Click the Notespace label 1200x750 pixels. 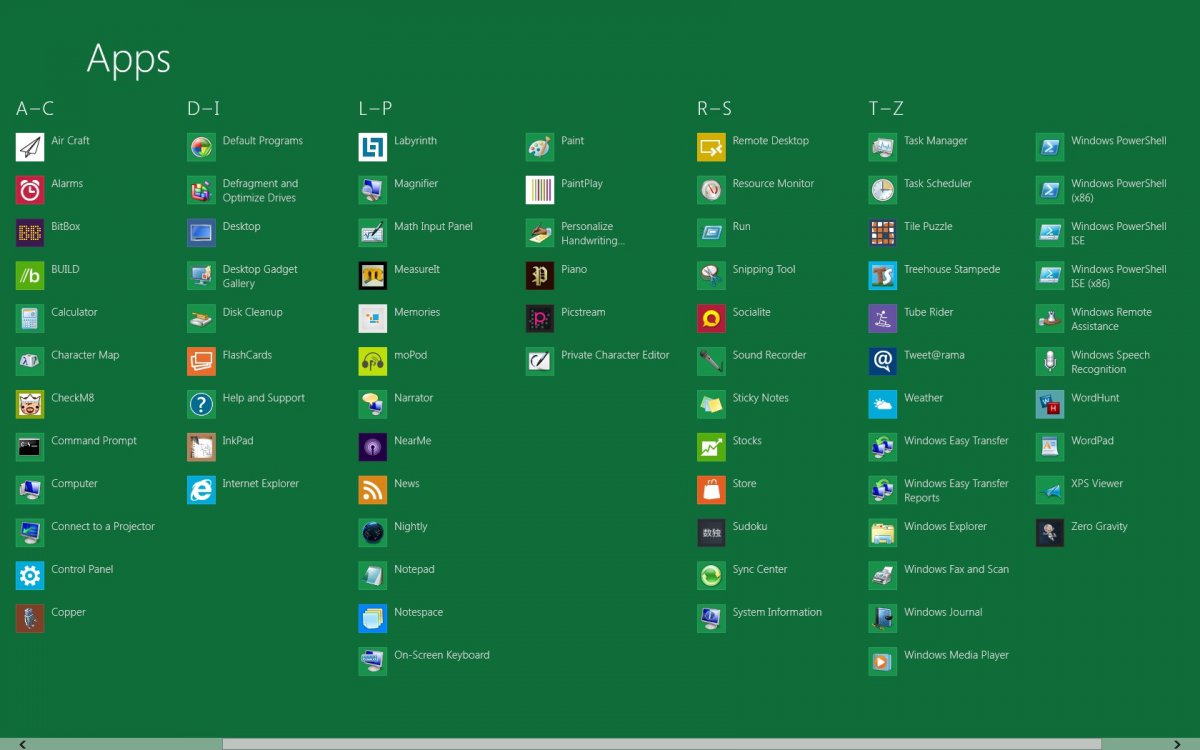pos(418,612)
